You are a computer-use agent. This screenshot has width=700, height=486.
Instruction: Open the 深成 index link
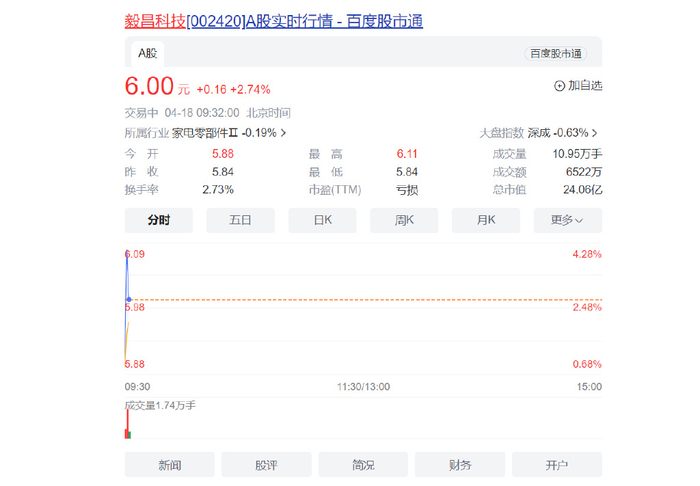(538, 133)
